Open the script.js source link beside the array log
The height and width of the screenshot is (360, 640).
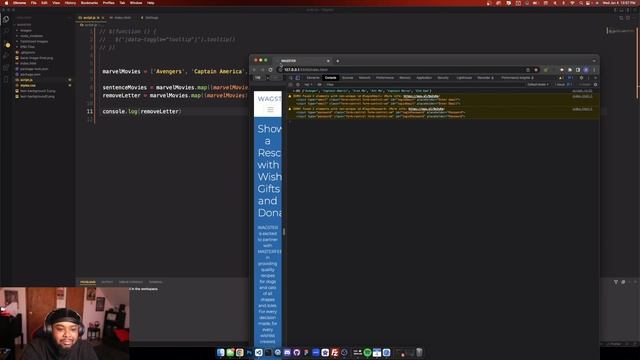click(582, 91)
